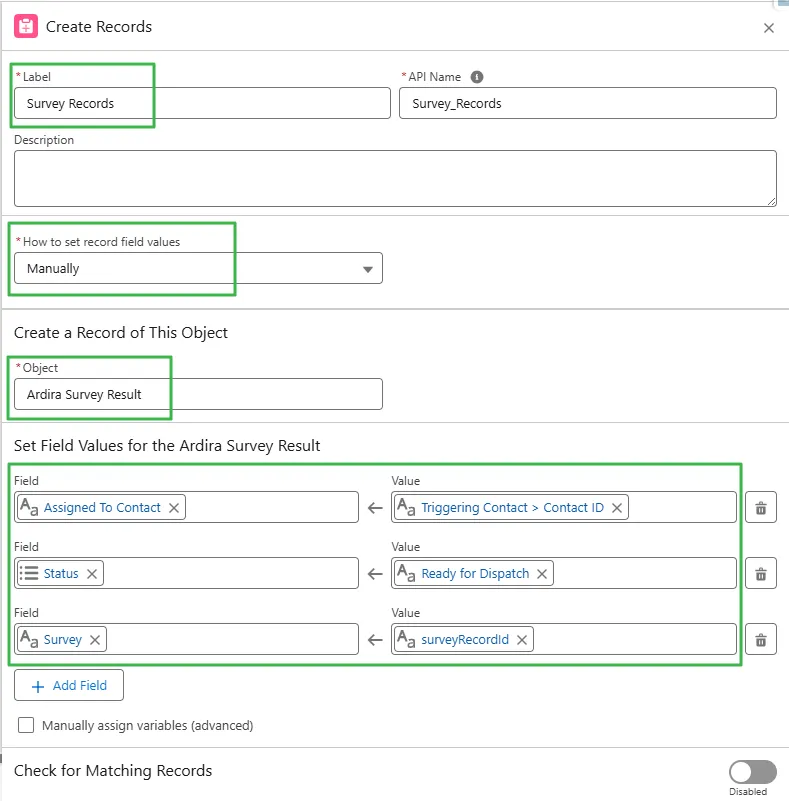Delete the Assigned To Contact field row
The image size is (789, 801).
tap(761, 507)
